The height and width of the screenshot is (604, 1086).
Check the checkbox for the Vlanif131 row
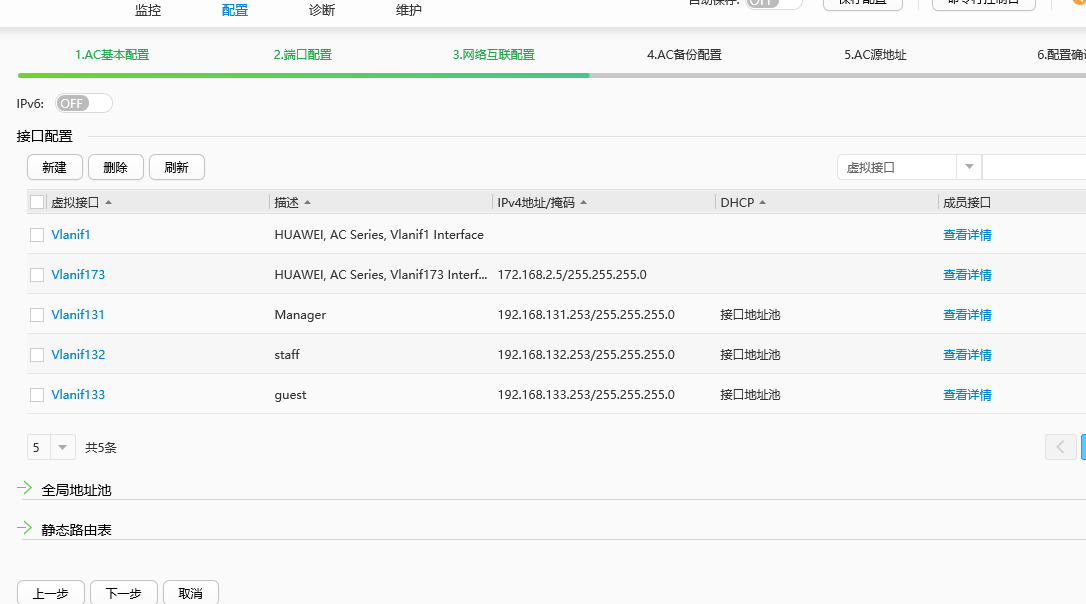[x=37, y=314]
